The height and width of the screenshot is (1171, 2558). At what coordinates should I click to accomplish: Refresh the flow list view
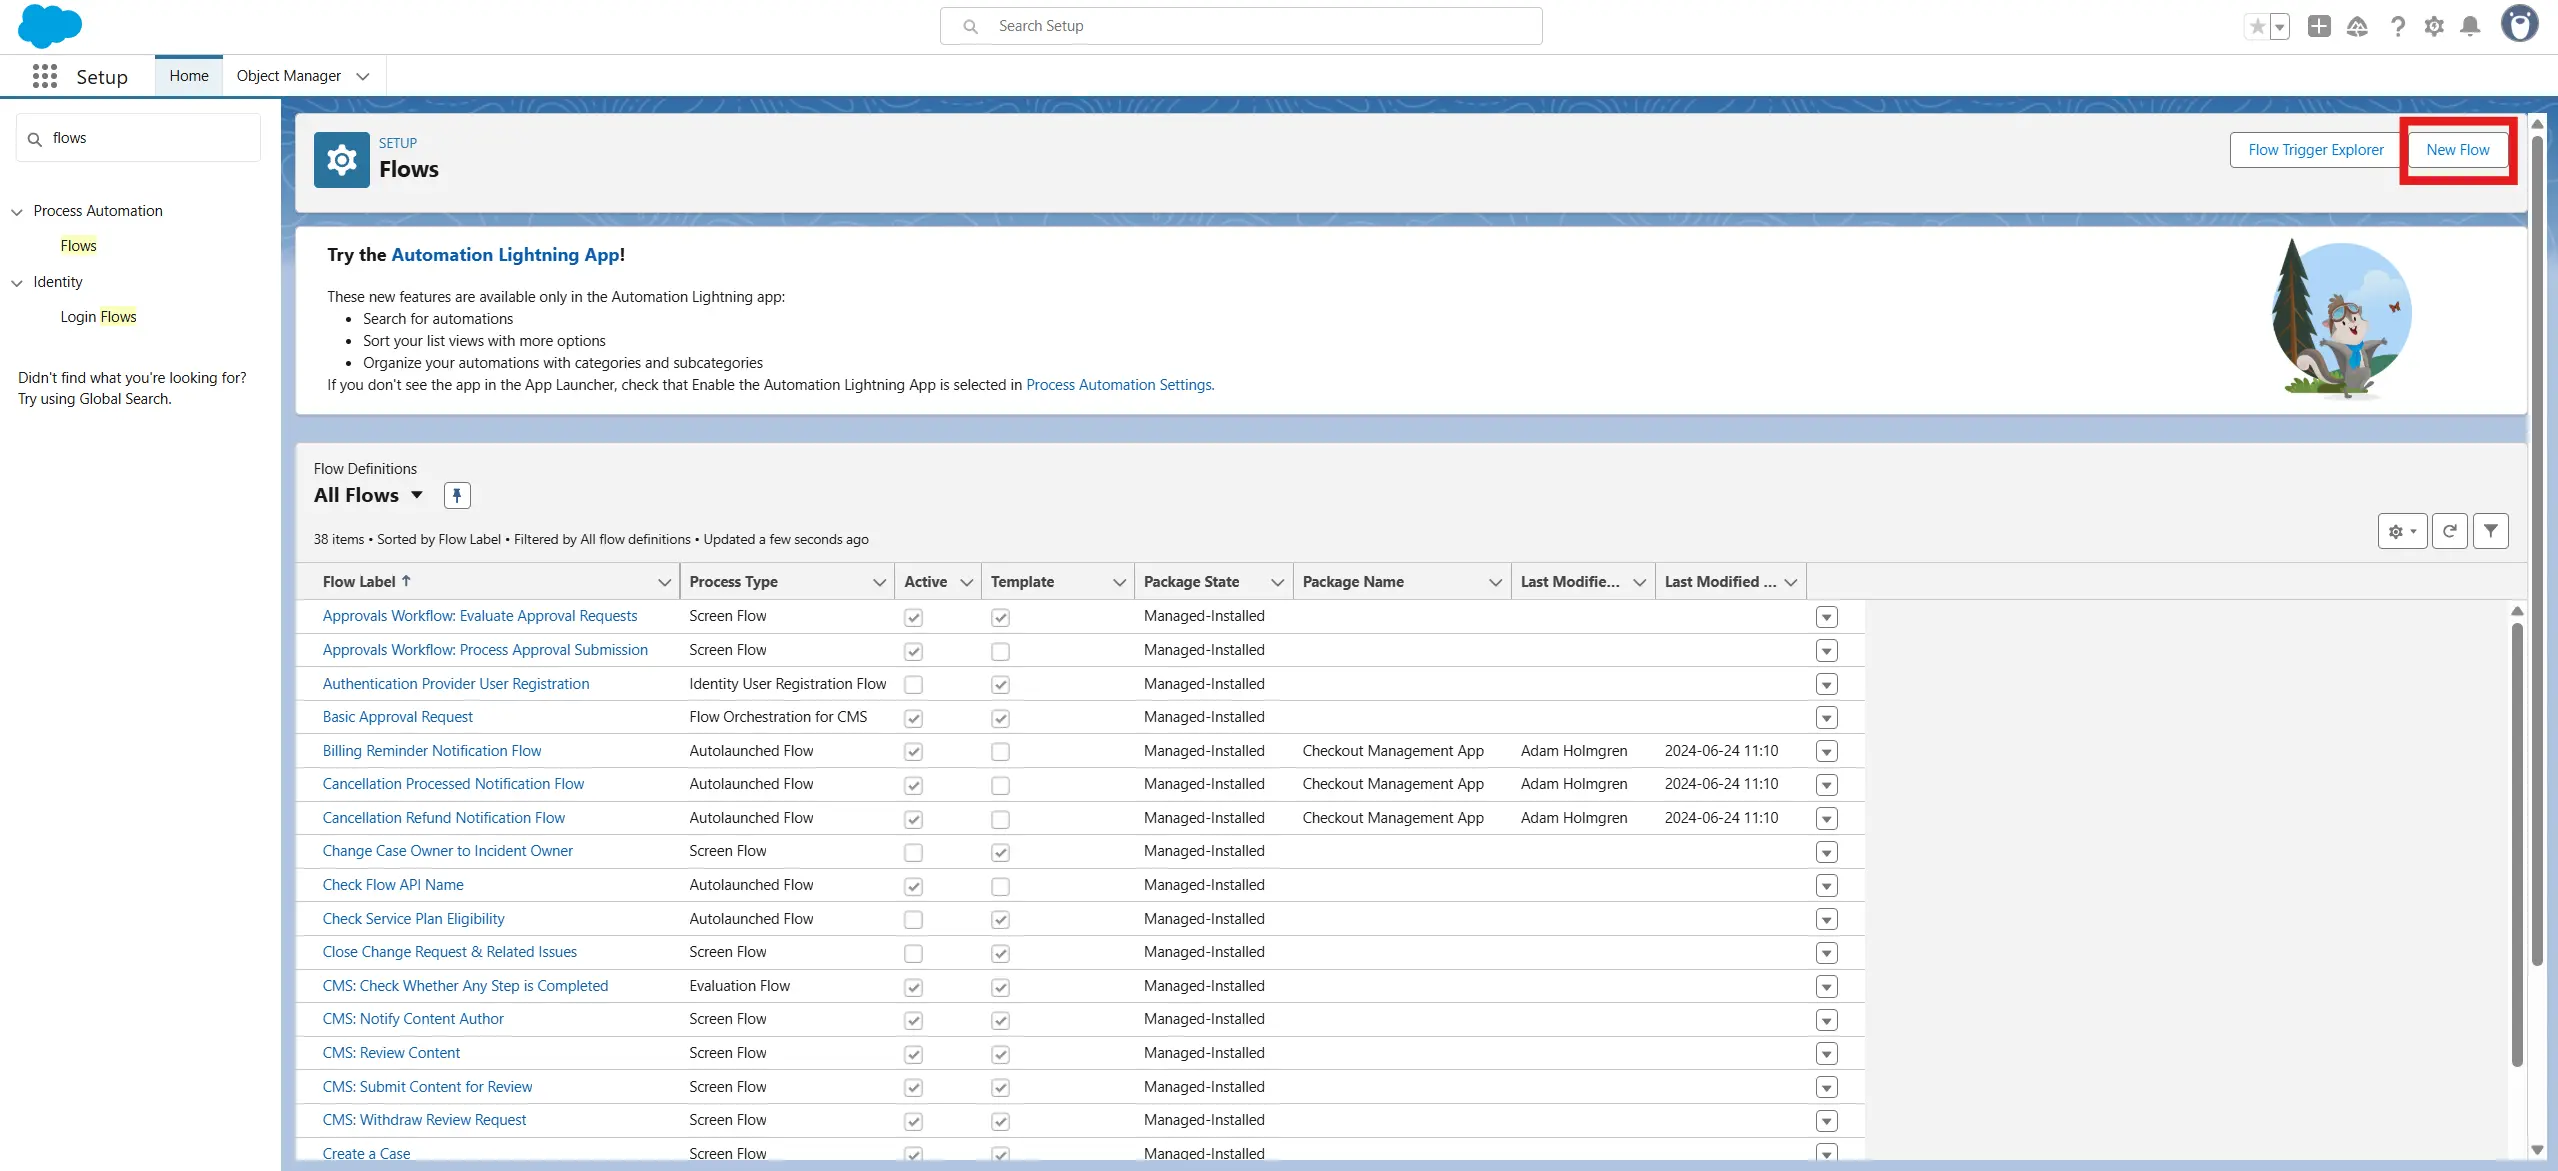click(2449, 531)
